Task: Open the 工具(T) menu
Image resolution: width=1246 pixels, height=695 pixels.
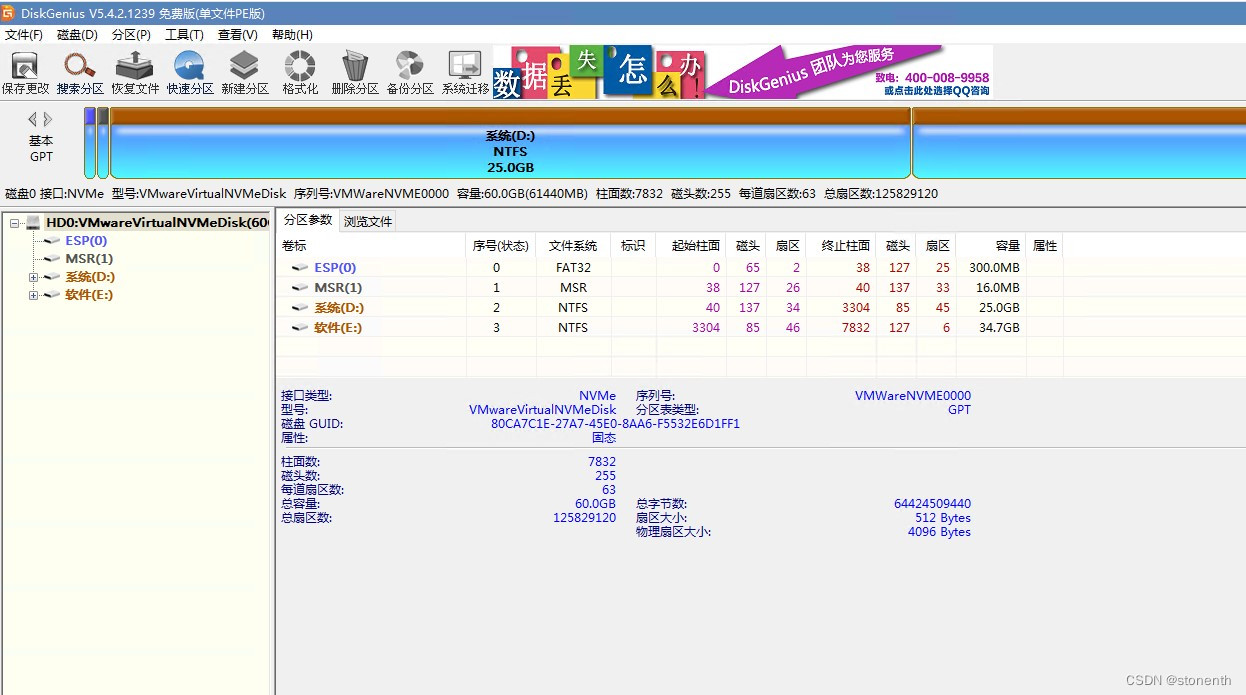Action: point(184,35)
